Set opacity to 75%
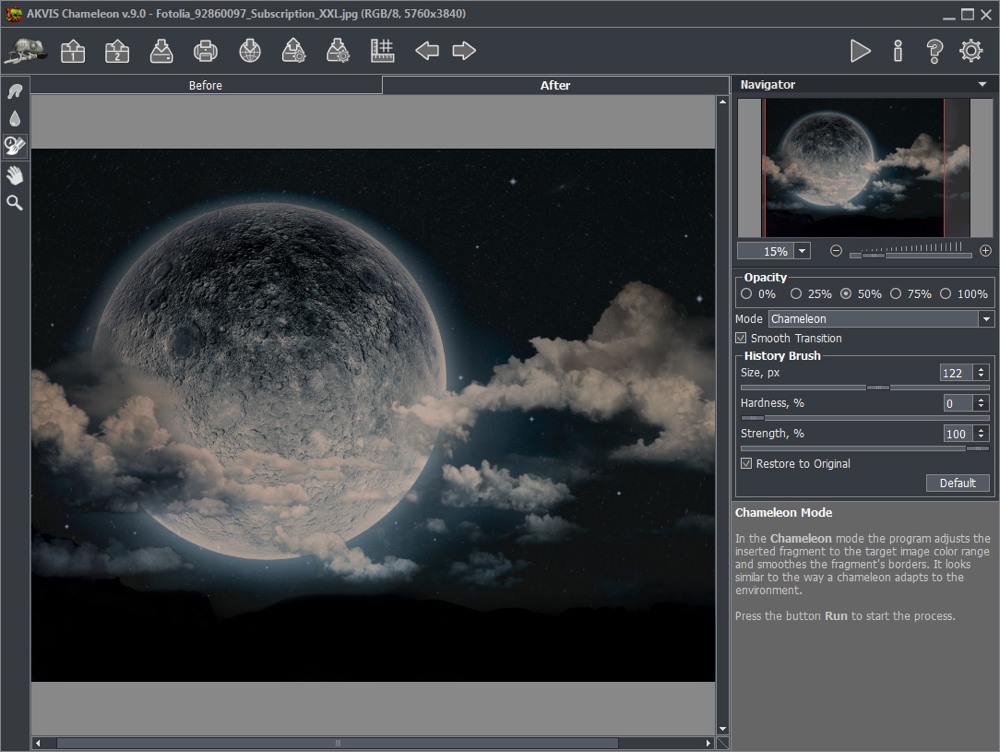Viewport: 1000px width, 752px height. click(896, 294)
